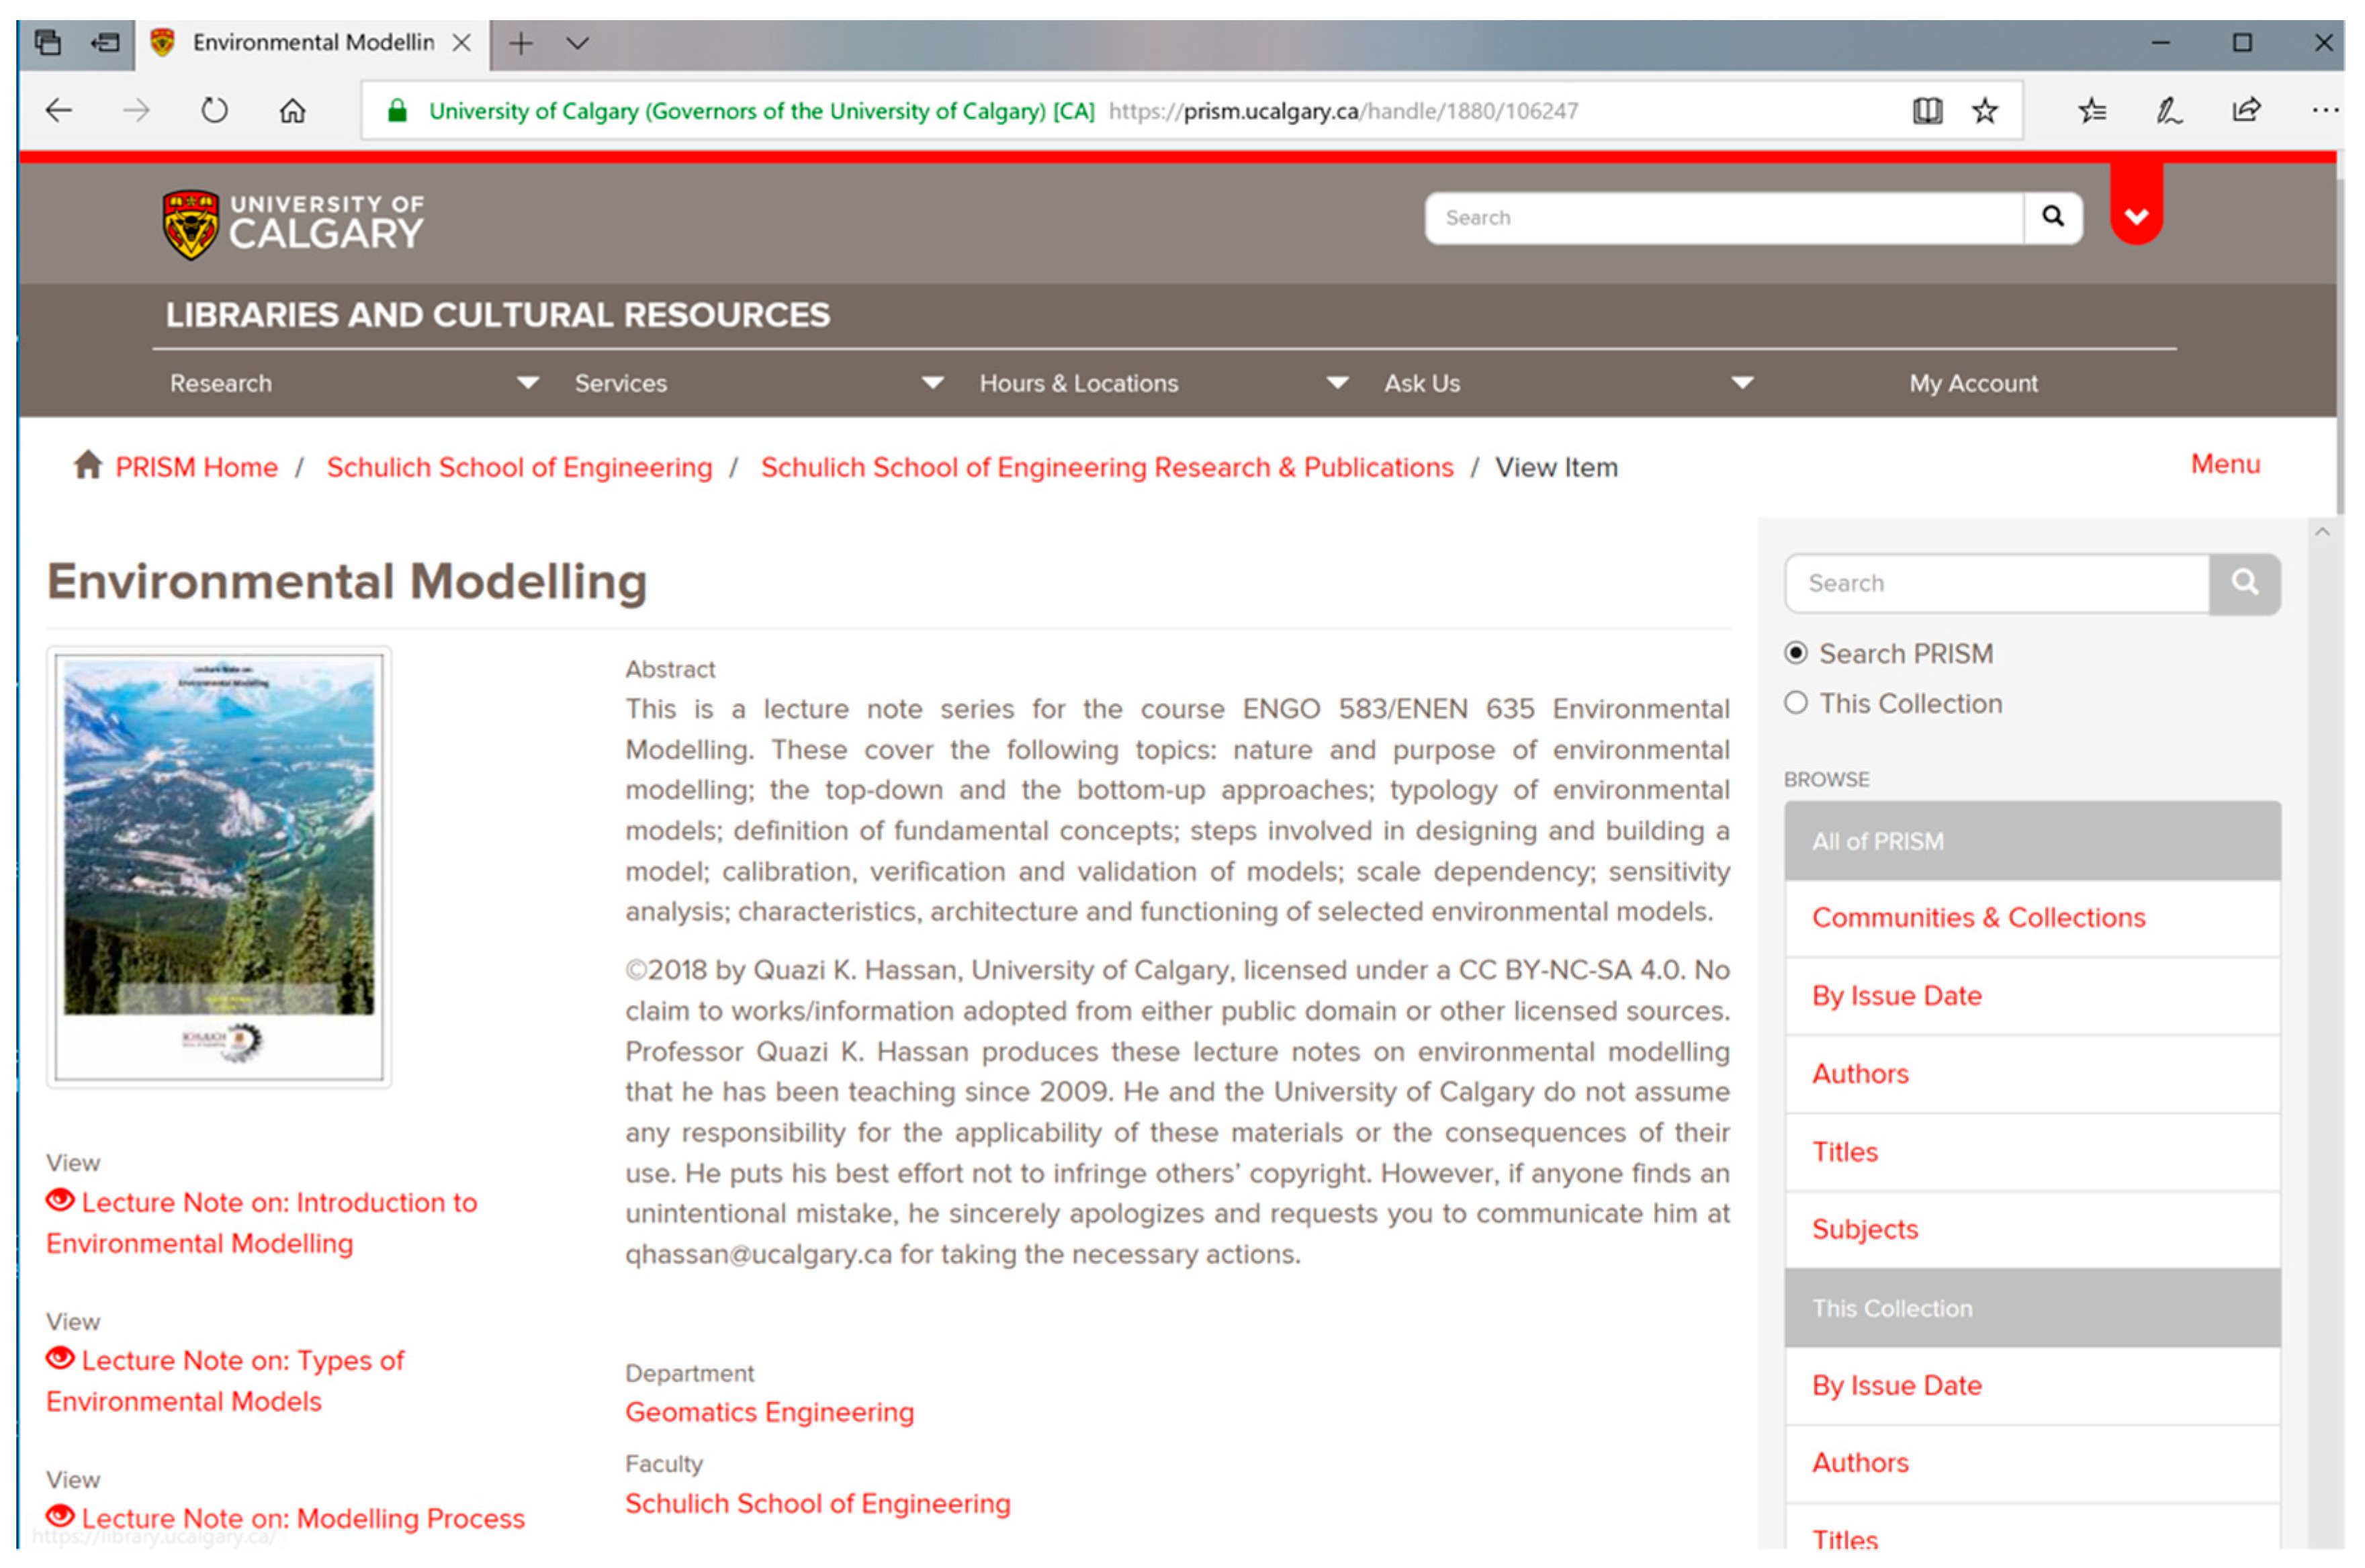Expand the Services menu arrow
Viewport: 2365px width, 1568px height.
[x=932, y=383]
